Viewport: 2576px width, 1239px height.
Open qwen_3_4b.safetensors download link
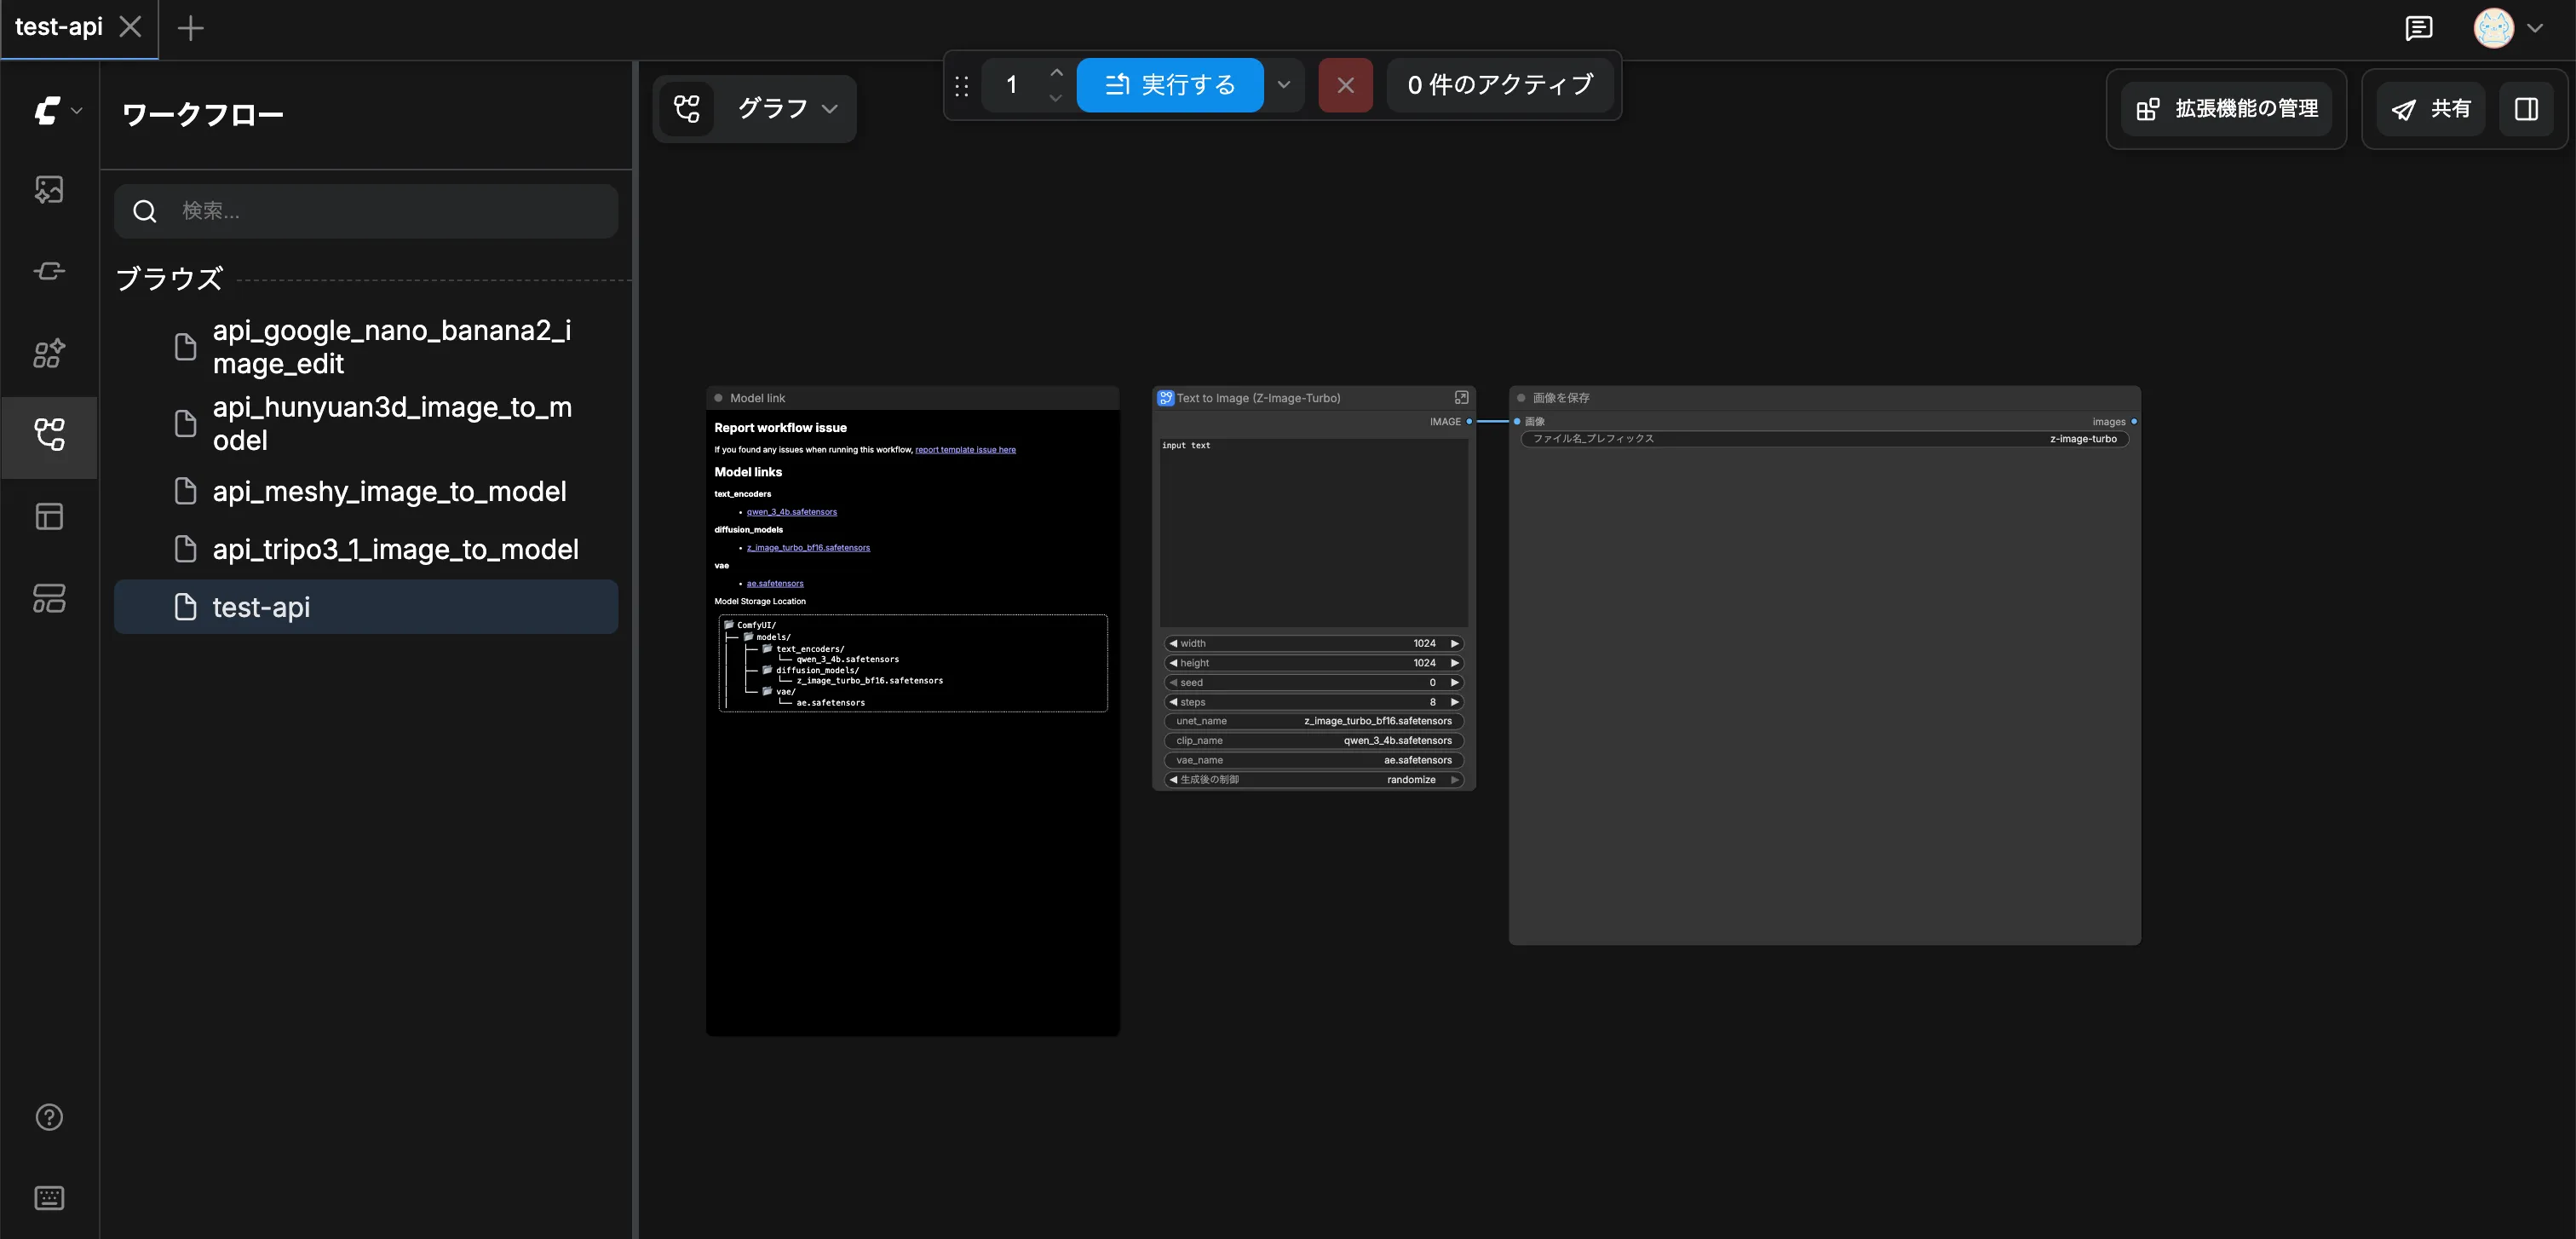pyautogui.click(x=792, y=512)
